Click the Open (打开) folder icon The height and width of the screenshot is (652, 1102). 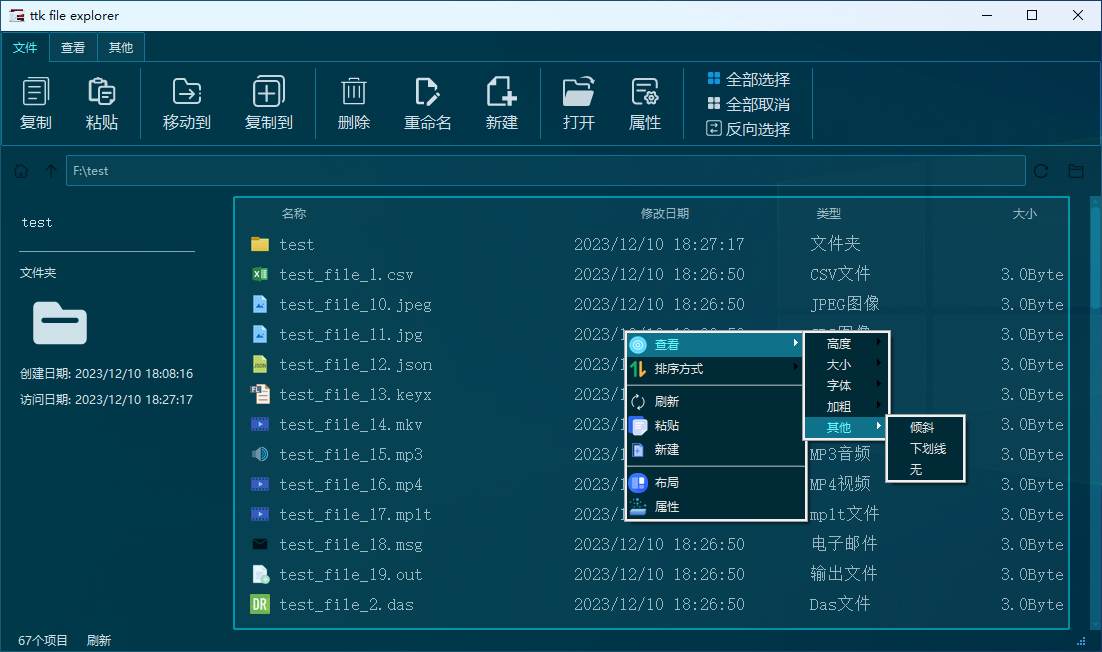(x=578, y=92)
